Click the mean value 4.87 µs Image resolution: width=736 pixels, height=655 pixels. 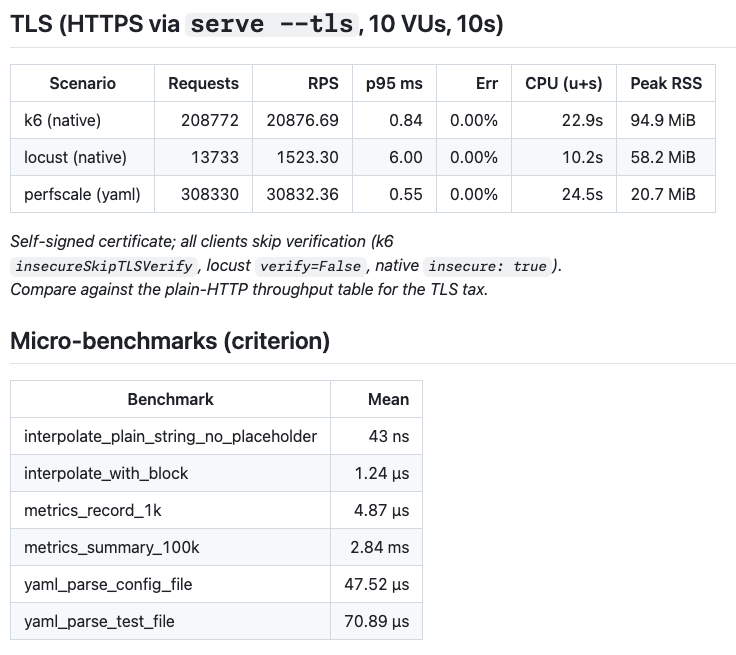tap(382, 510)
